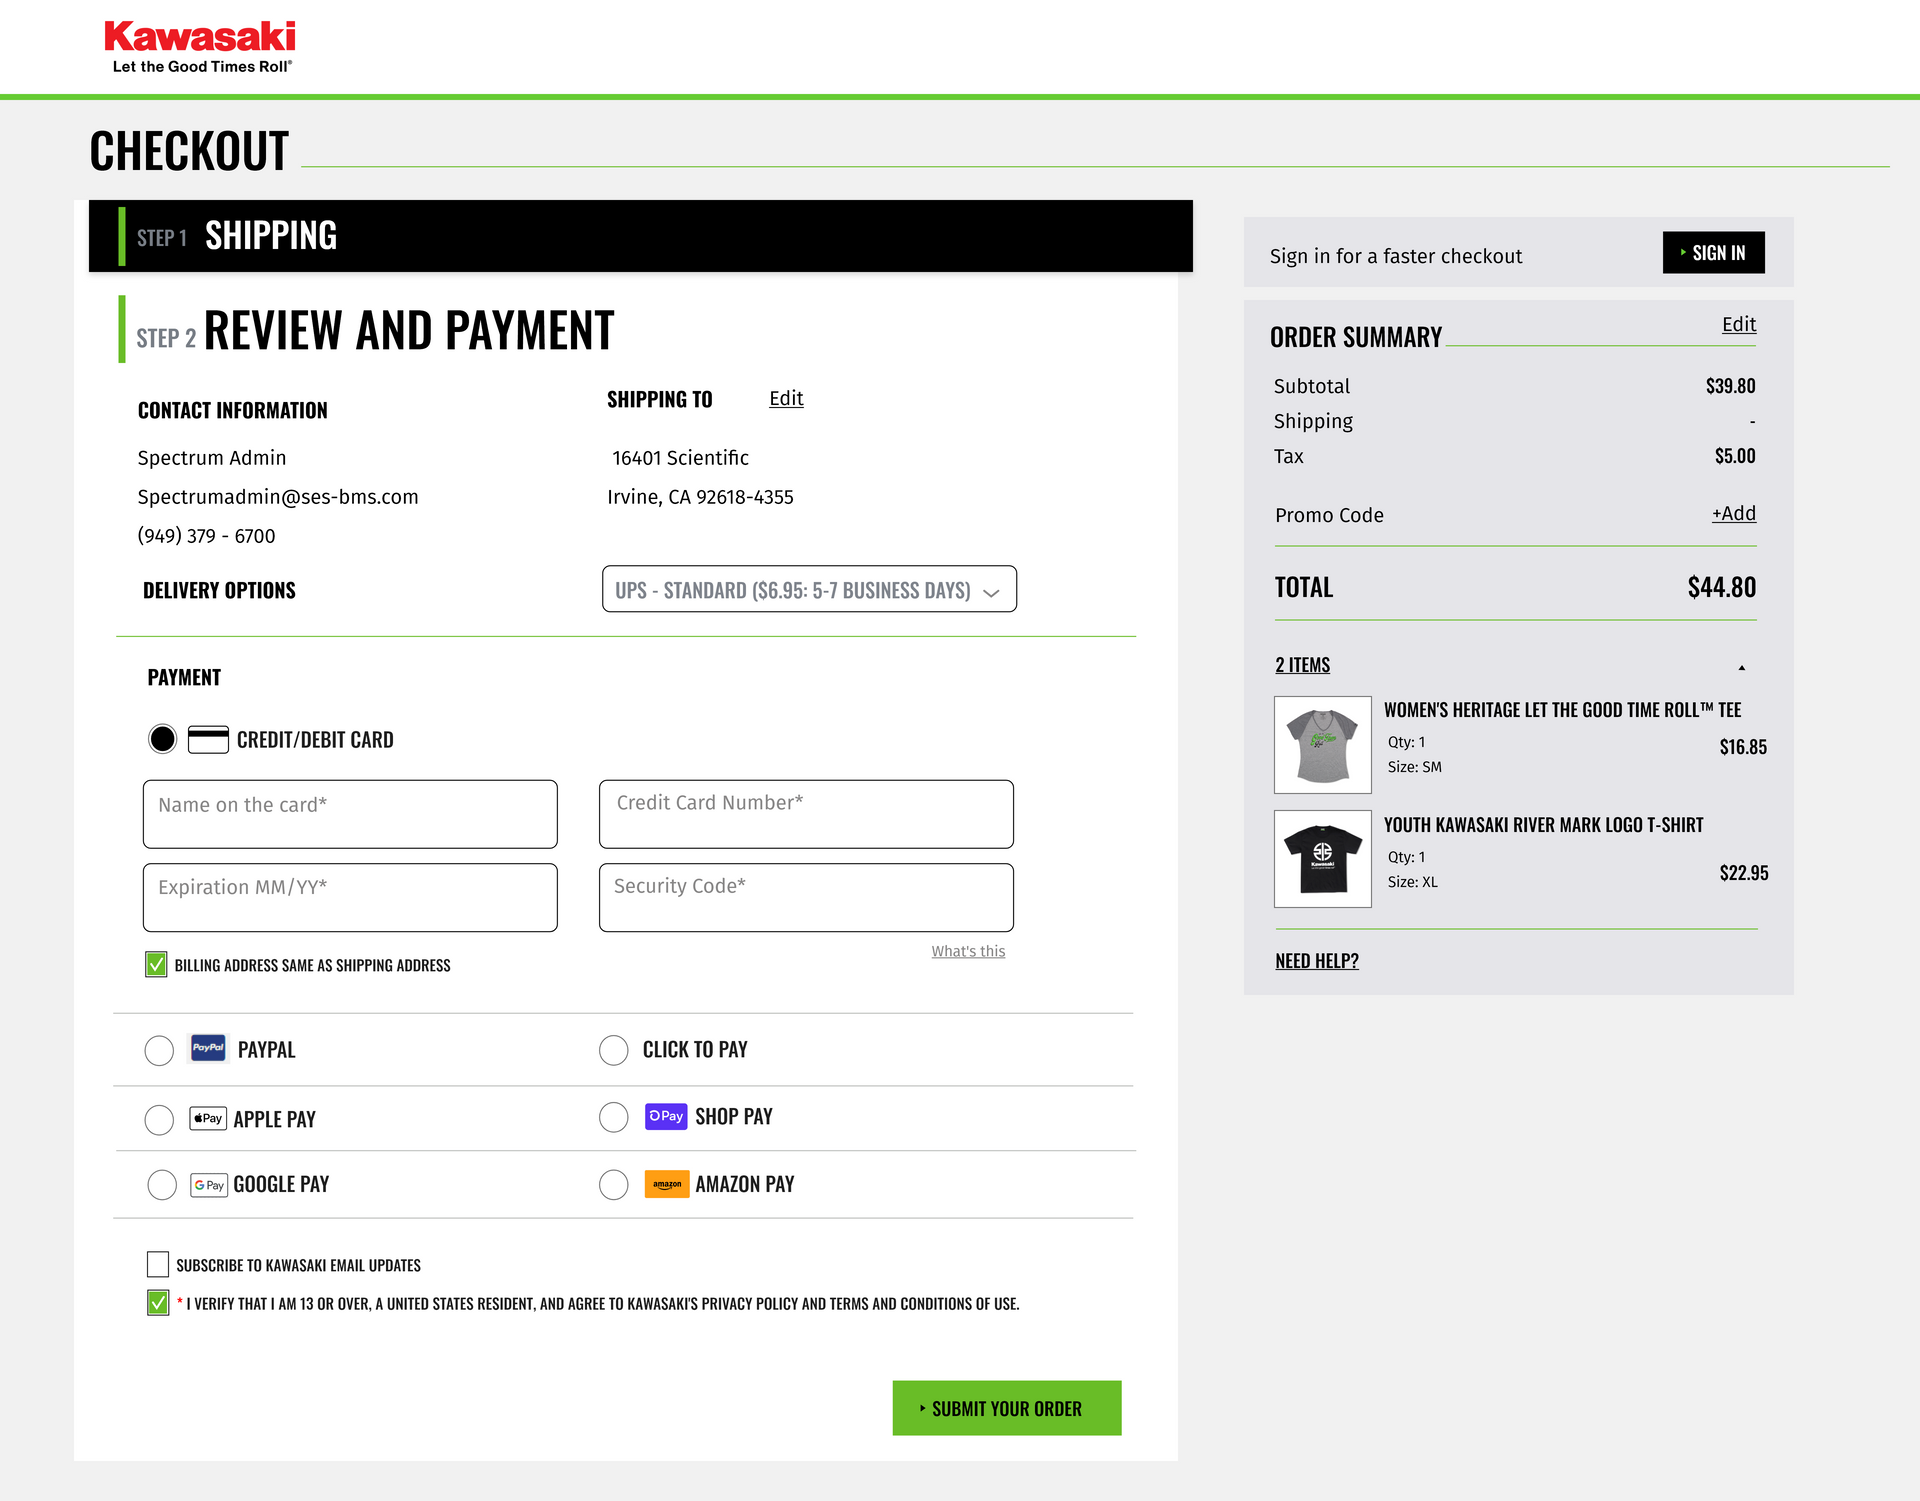Click the $5.00 tax value
Screen dimensions: 1920x1501
pos(1735,456)
